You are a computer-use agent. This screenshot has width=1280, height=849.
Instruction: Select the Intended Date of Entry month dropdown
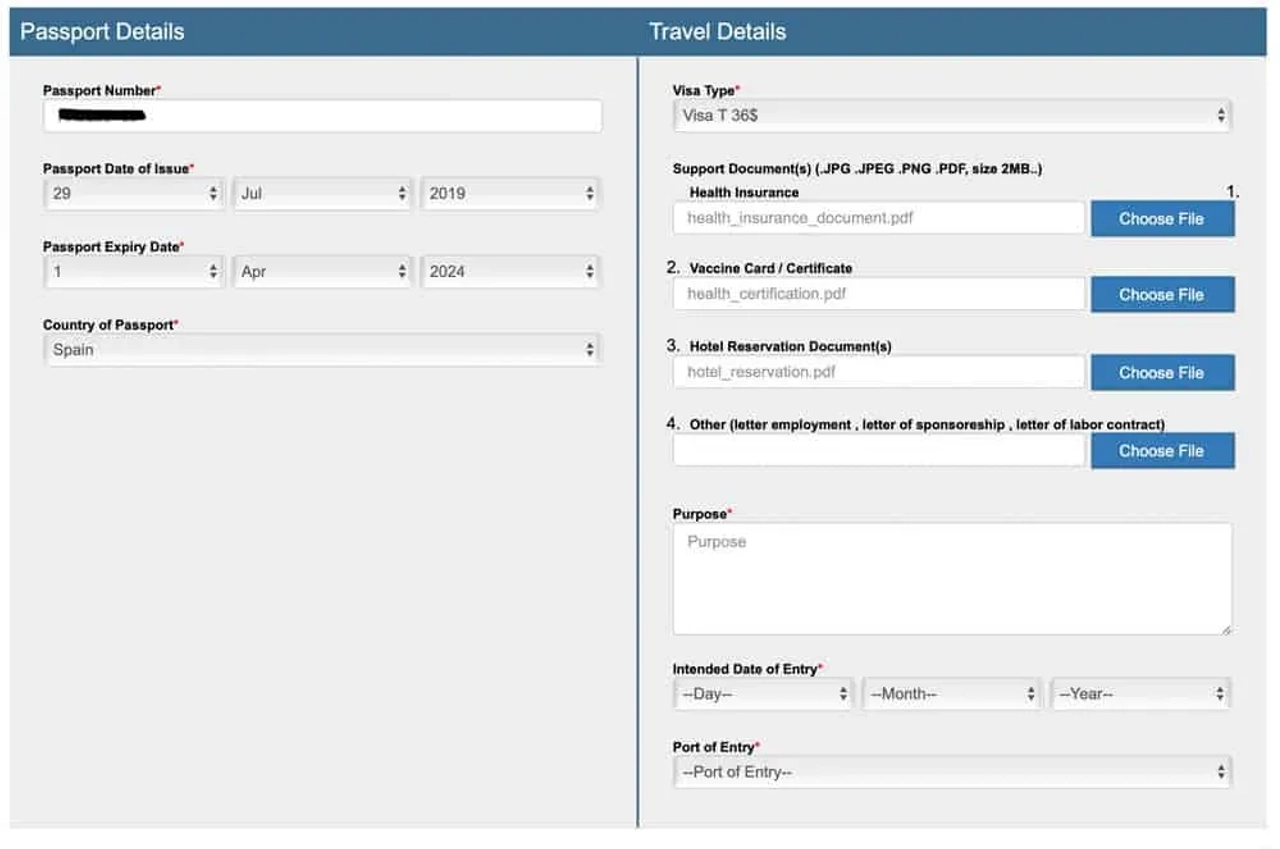(x=952, y=693)
